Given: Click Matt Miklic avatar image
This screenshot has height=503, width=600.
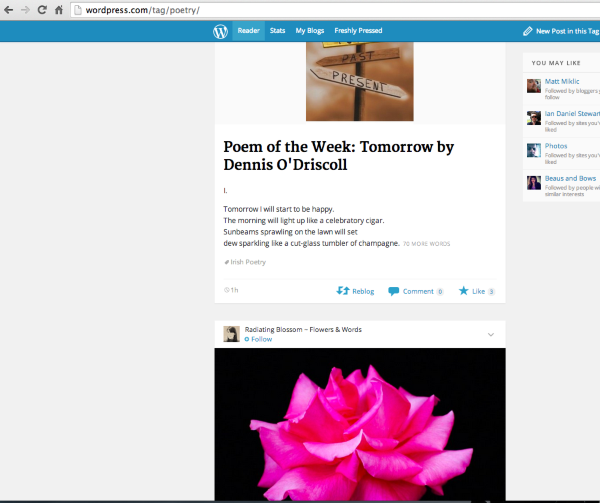Looking at the screenshot, I should [x=534, y=86].
